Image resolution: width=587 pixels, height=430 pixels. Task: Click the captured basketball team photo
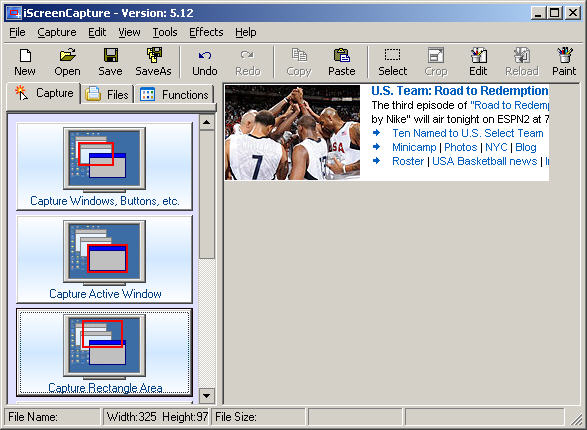(x=292, y=132)
